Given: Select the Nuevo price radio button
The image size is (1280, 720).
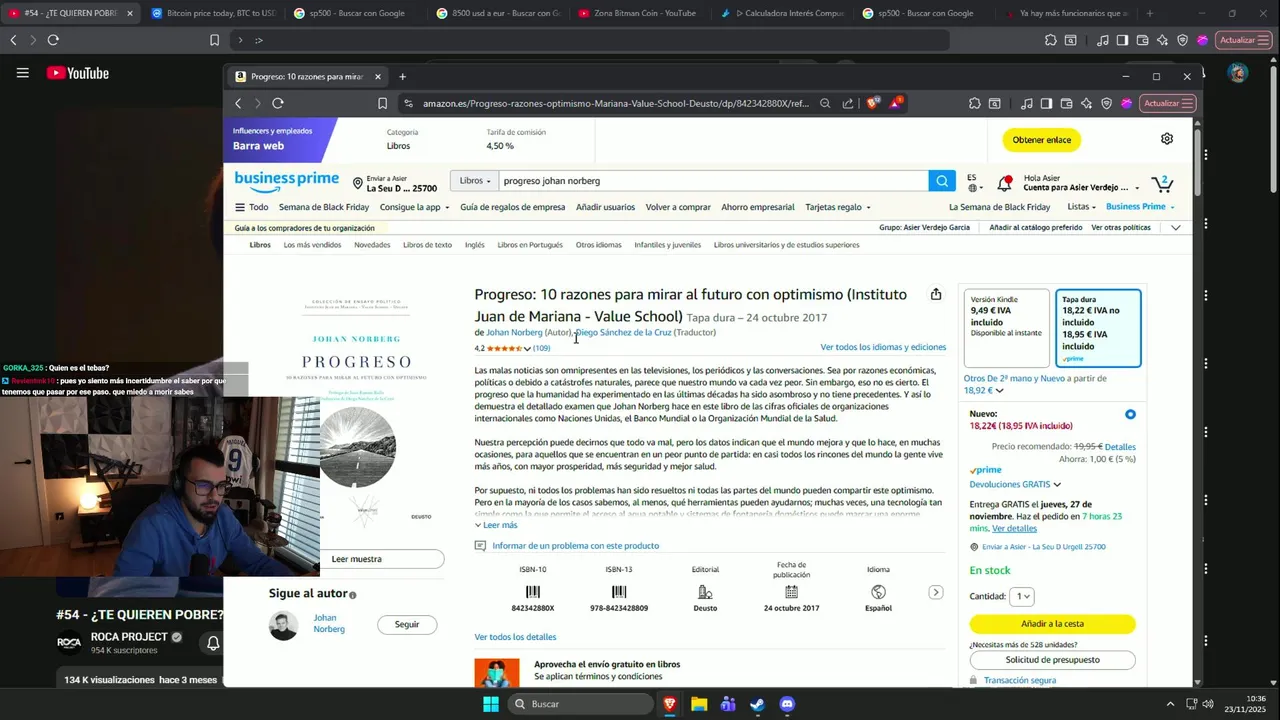Looking at the screenshot, I should coord(1130,414).
